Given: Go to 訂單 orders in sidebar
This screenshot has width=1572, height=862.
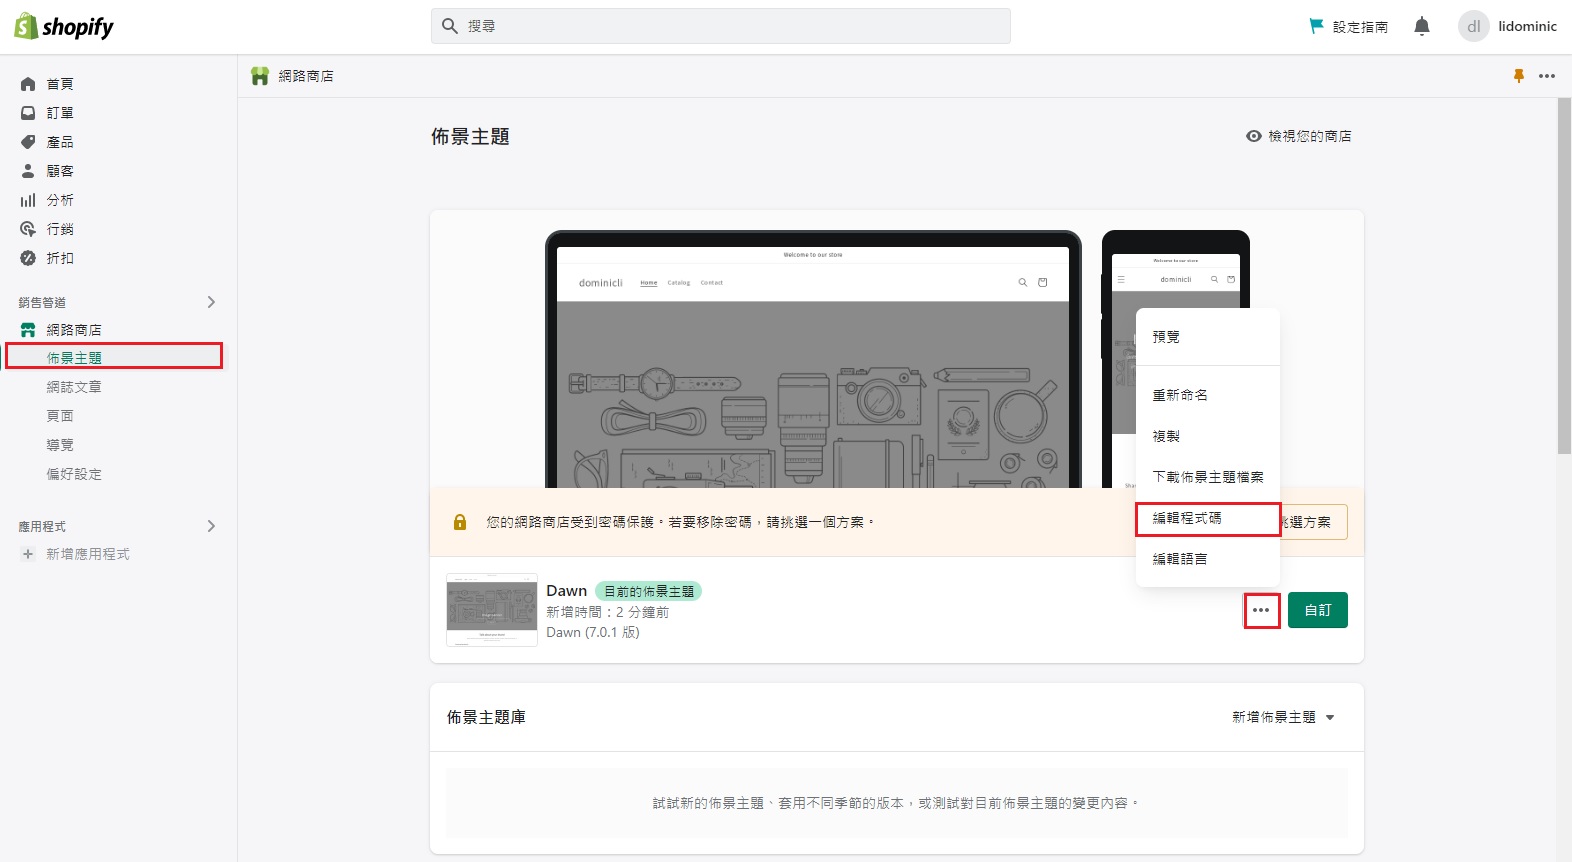Looking at the screenshot, I should (x=59, y=113).
